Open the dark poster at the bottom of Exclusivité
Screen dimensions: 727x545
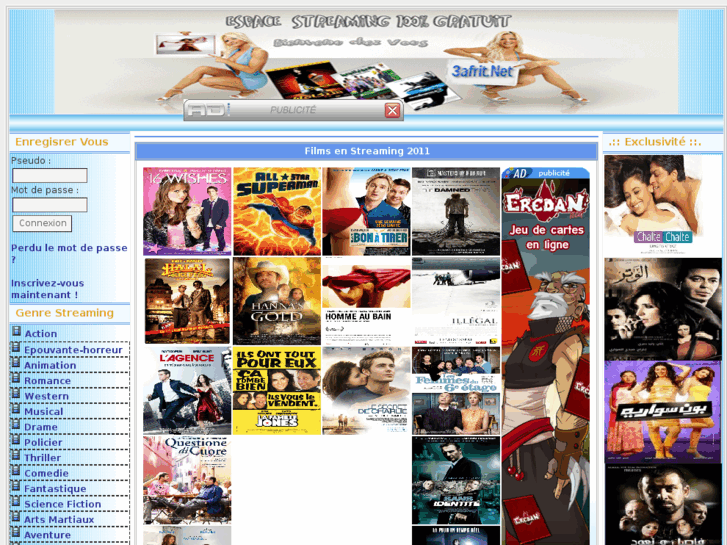point(663,505)
